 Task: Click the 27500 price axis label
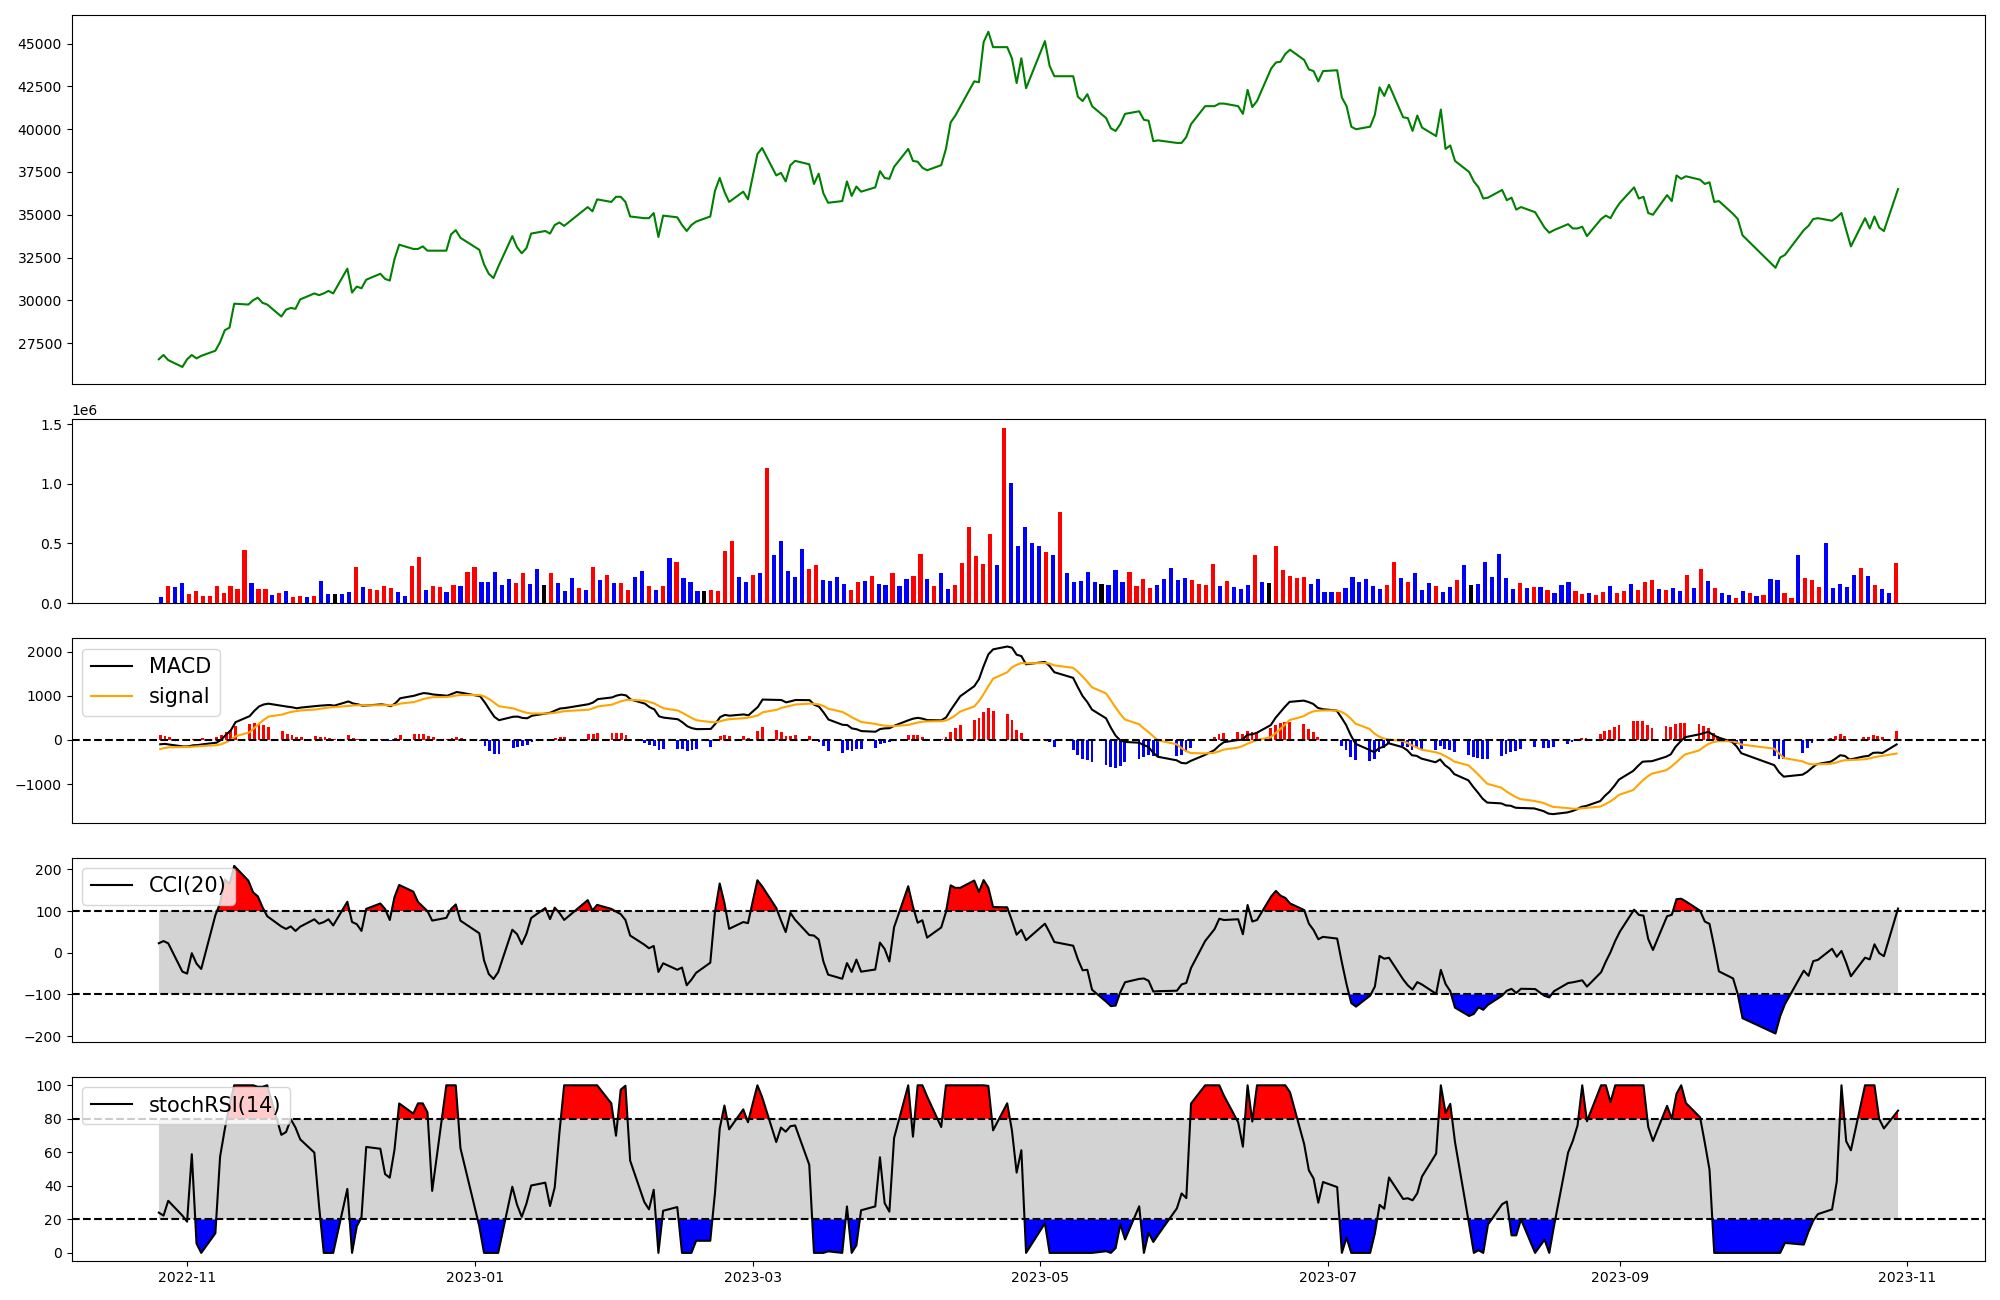click(40, 344)
